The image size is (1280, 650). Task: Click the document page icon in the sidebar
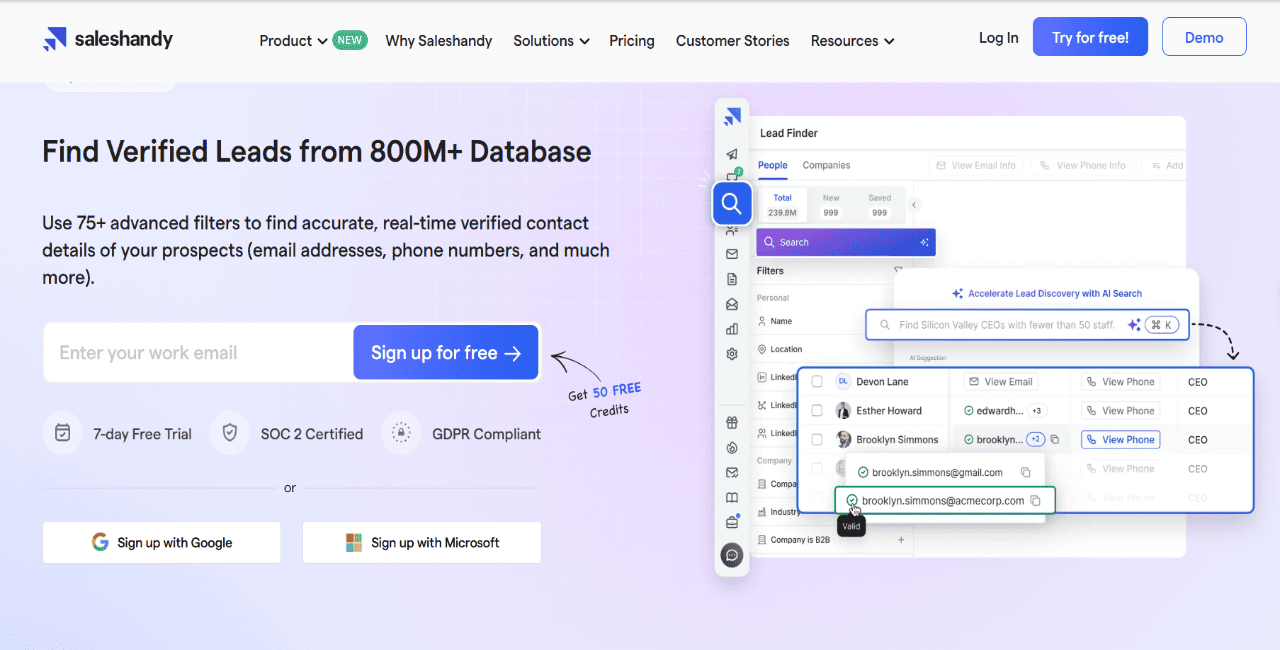pos(732,279)
